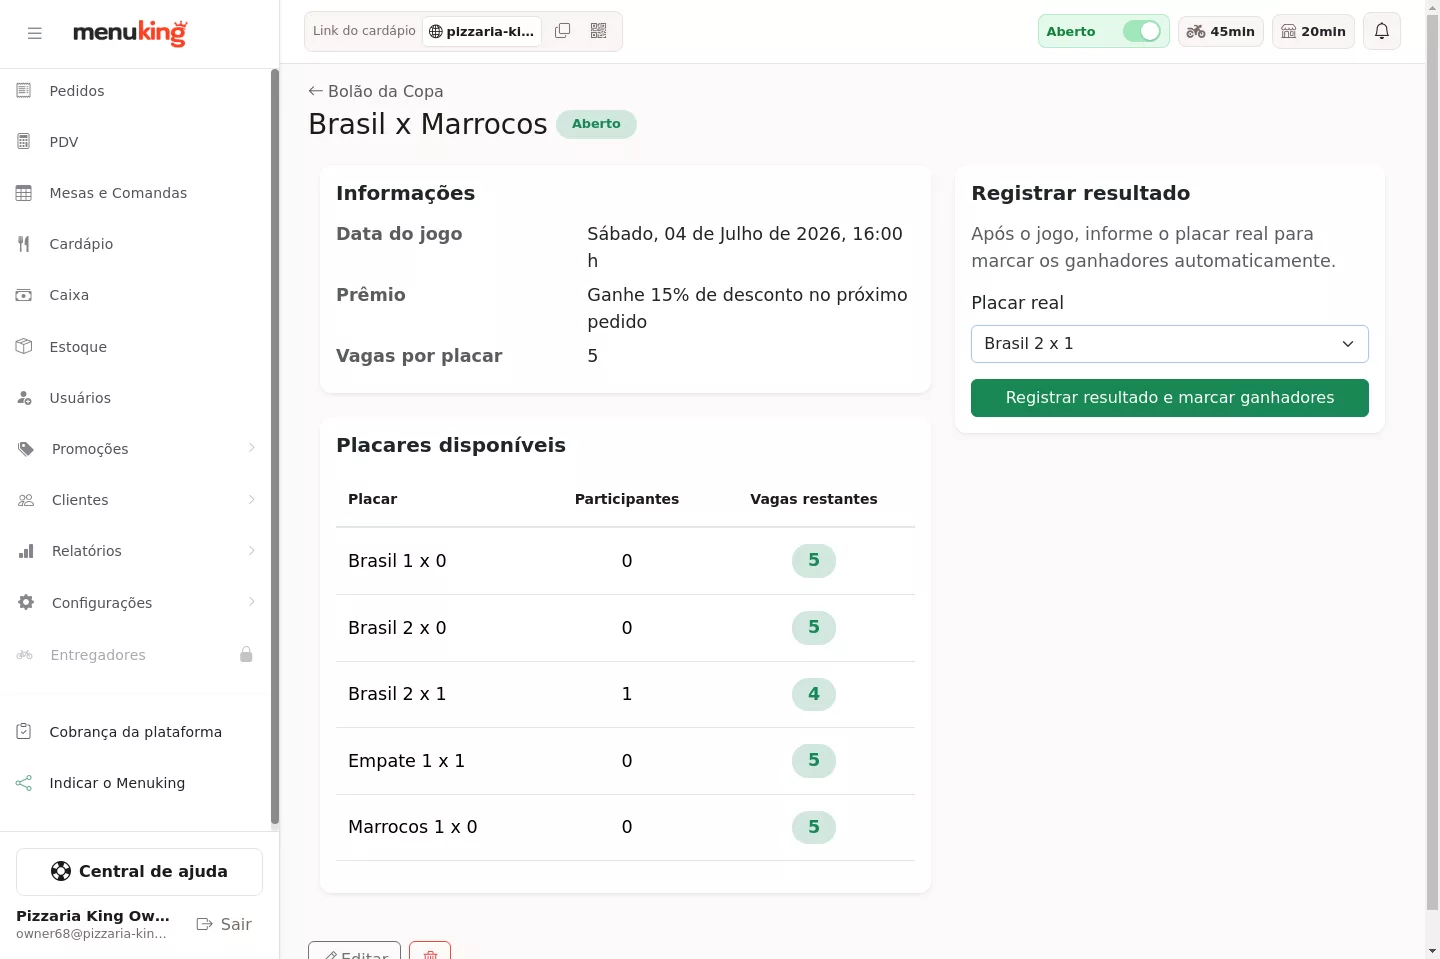Copy the cardápio link icon
This screenshot has width=1440, height=959.
[x=563, y=31]
